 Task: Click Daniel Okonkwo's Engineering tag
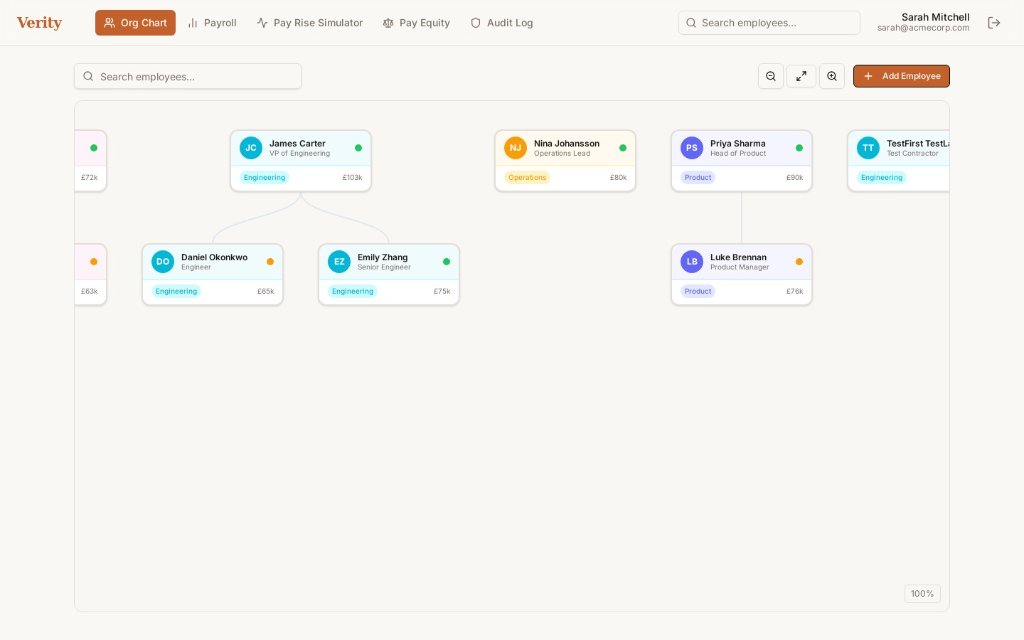pyautogui.click(x=176, y=291)
